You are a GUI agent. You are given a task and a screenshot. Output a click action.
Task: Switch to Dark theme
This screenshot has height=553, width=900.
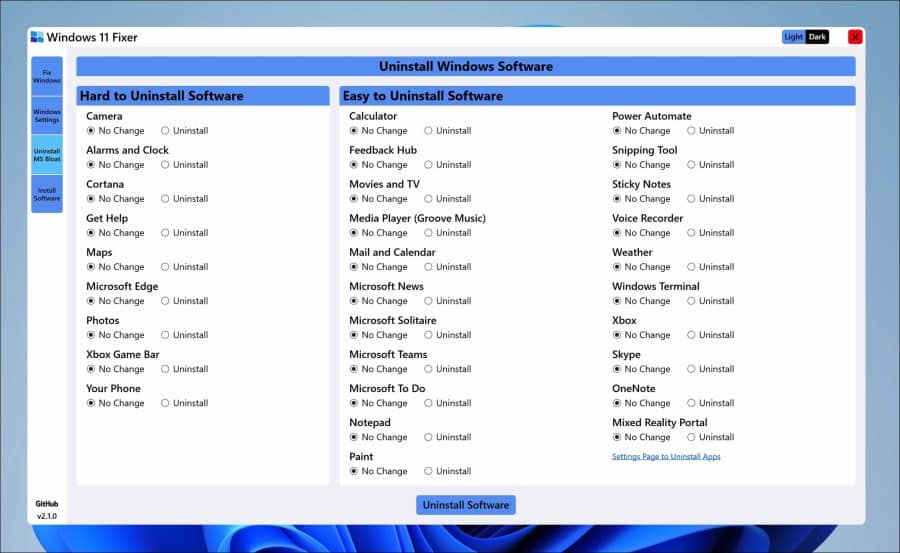click(x=817, y=37)
